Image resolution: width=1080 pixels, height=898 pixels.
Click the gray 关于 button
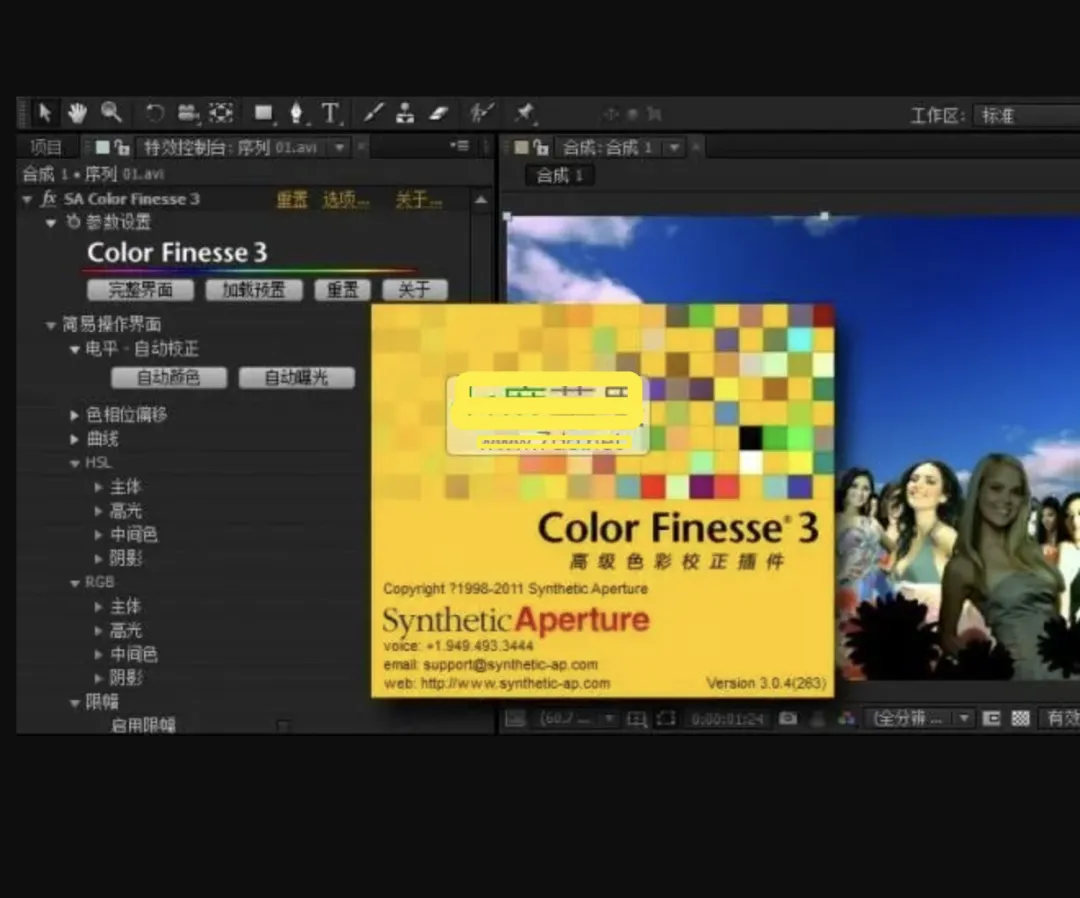[415, 290]
